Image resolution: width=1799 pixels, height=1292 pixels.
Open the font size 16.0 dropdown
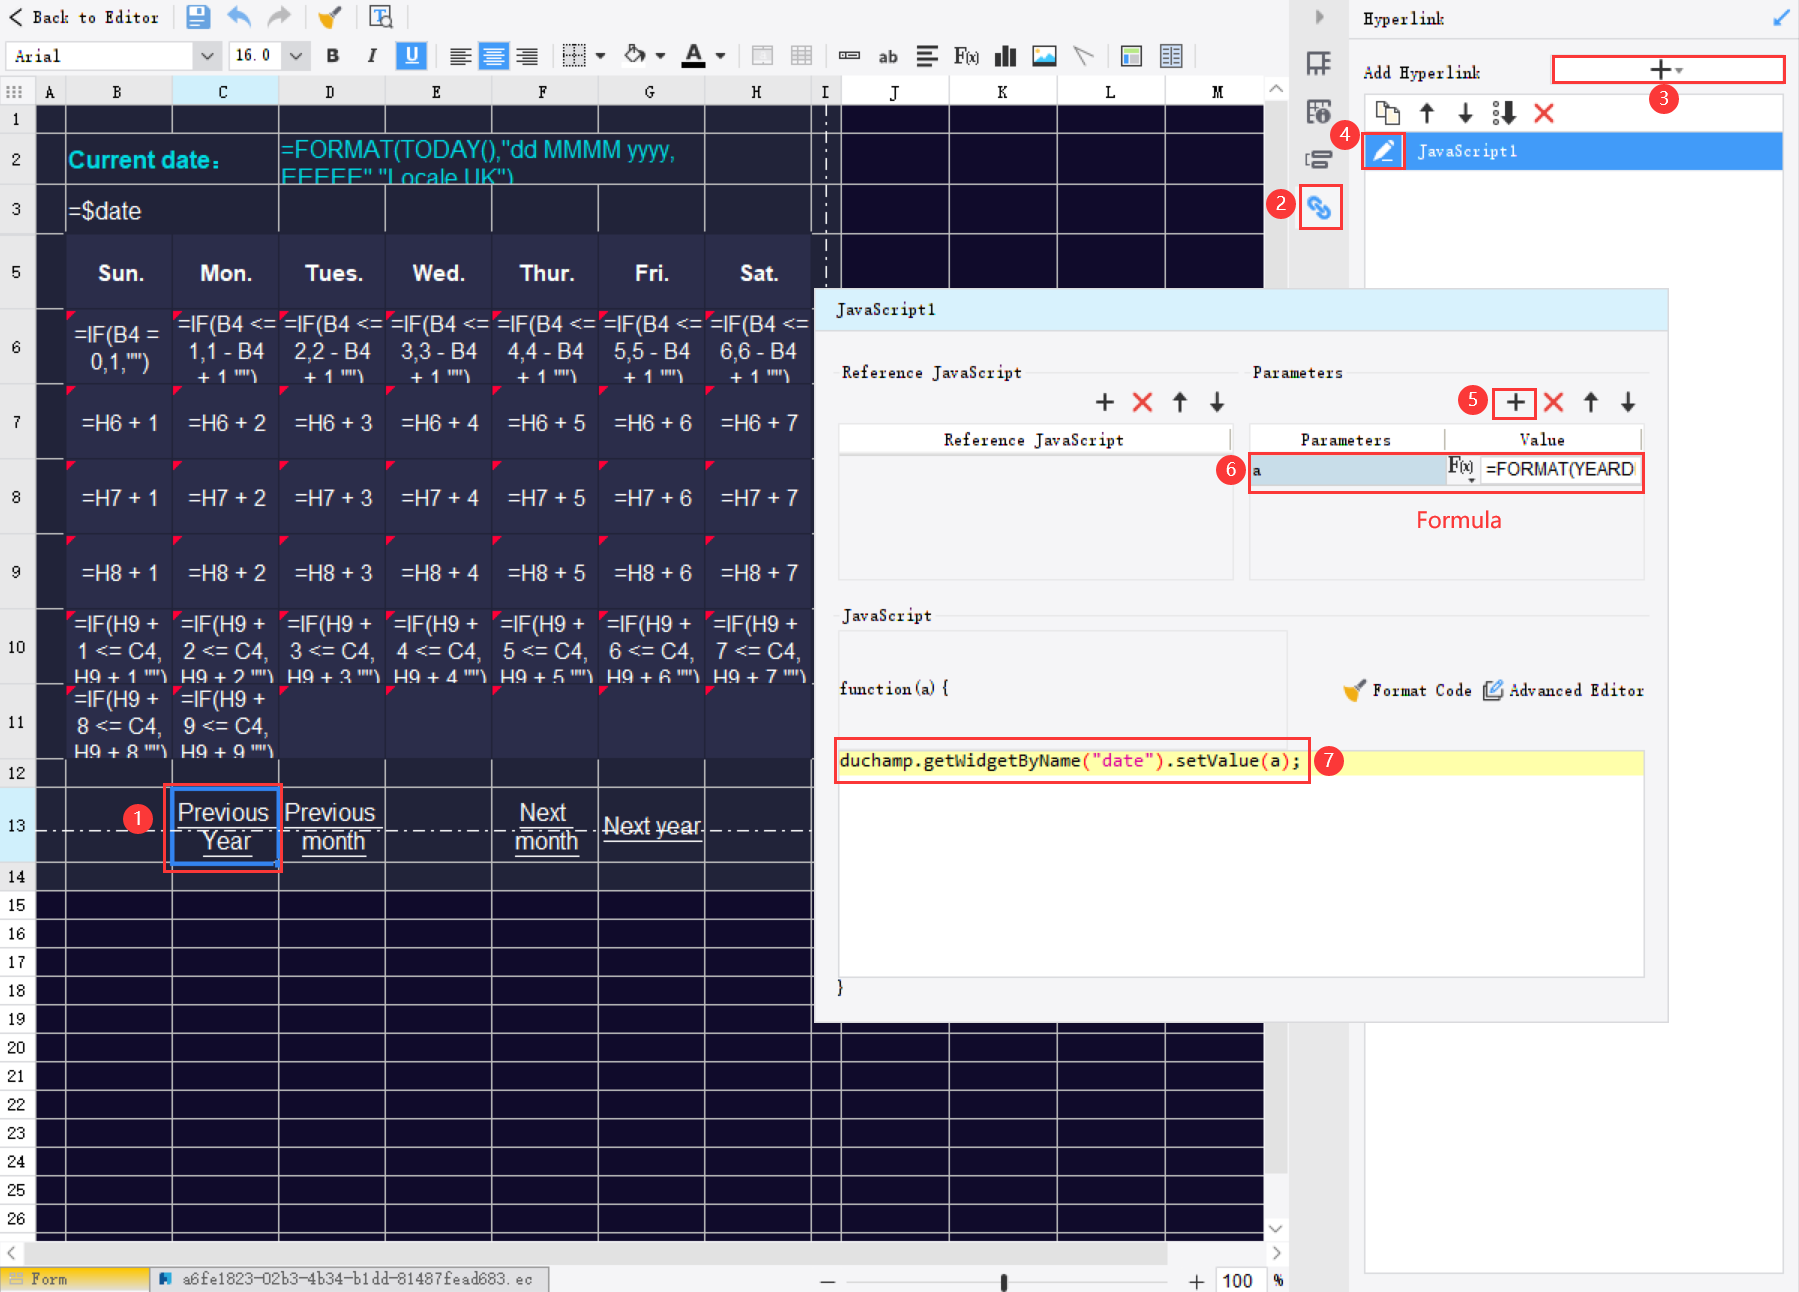click(296, 56)
